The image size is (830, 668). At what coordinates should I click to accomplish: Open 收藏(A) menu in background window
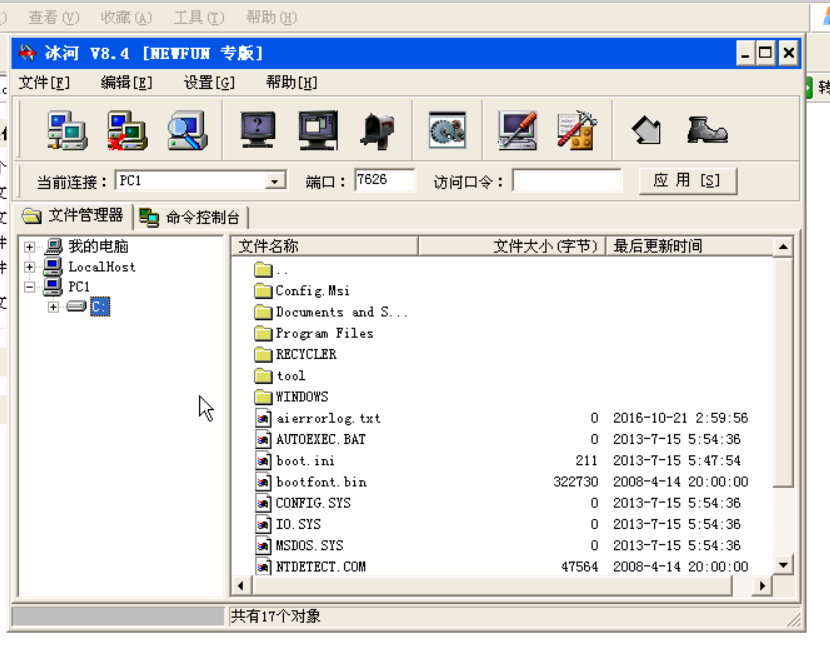[126, 17]
